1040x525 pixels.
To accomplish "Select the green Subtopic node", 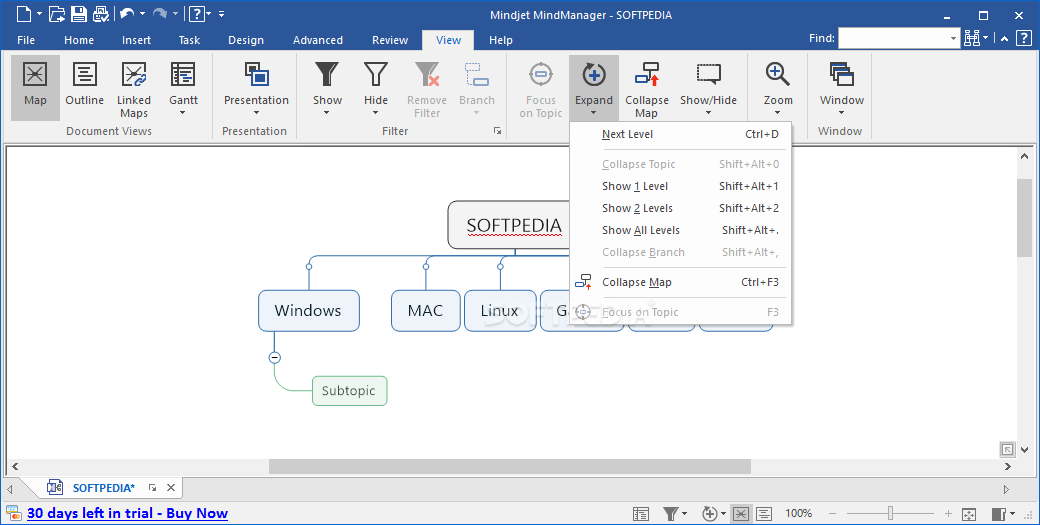I will (349, 390).
